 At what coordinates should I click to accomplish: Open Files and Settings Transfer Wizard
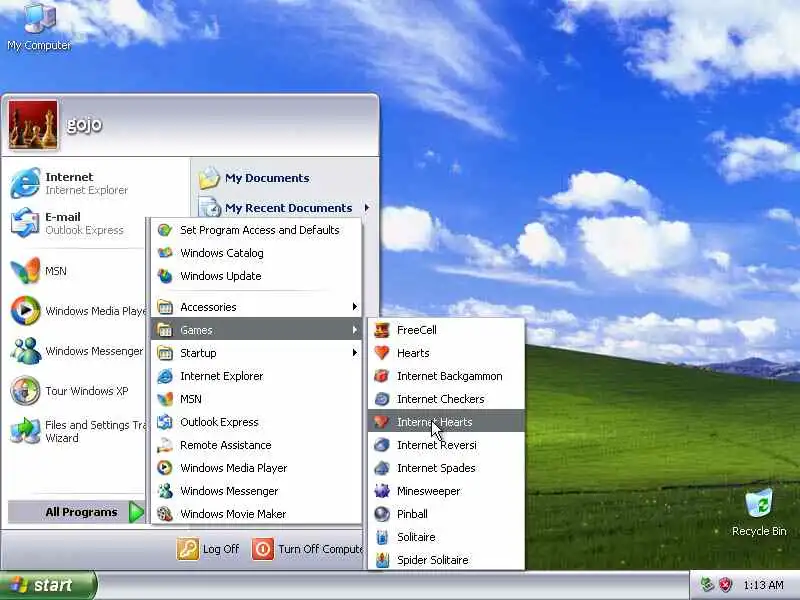pyautogui.click(x=77, y=431)
